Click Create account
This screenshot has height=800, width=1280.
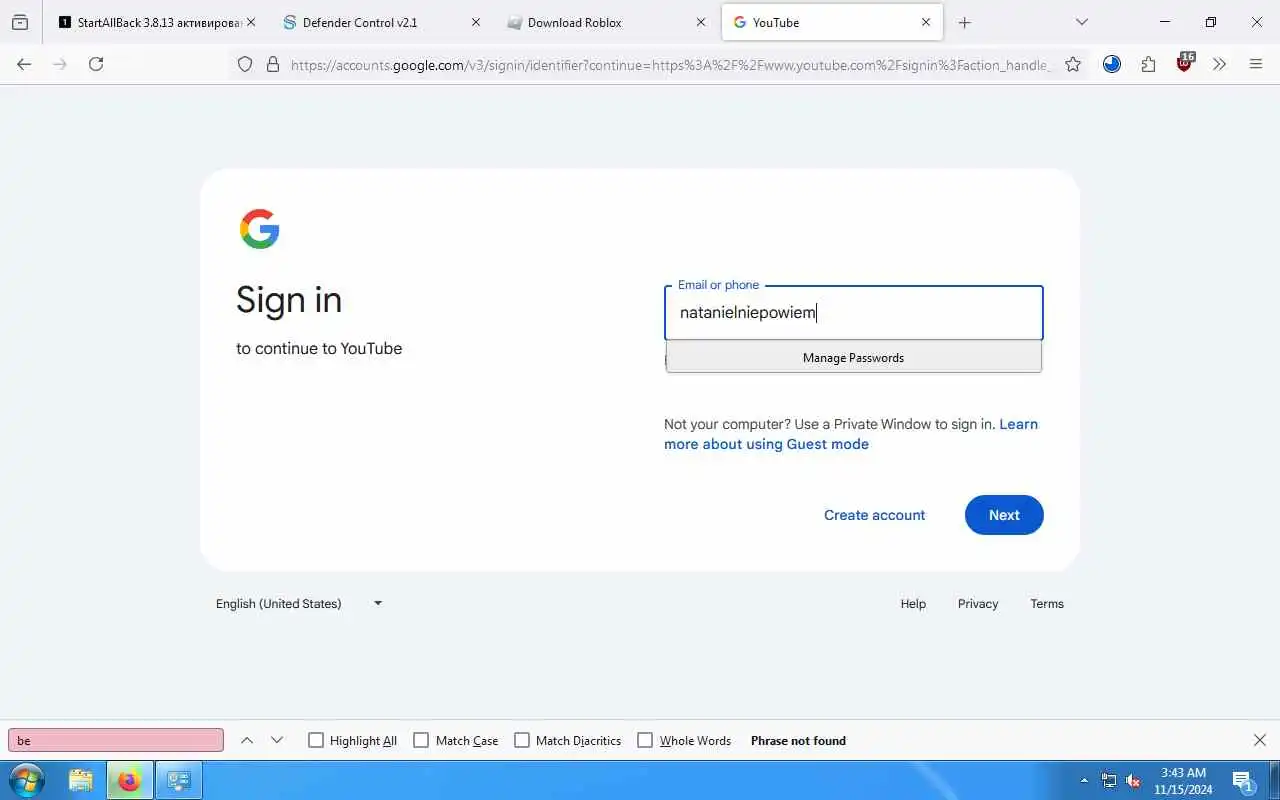pyautogui.click(x=875, y=515)
